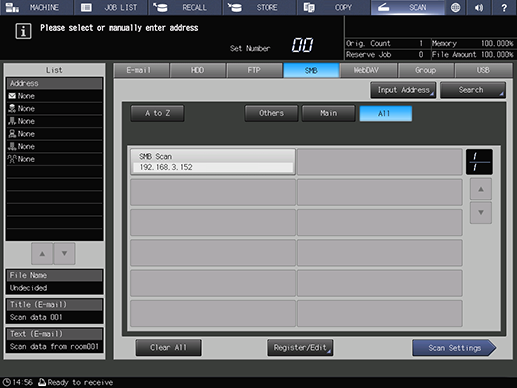
Task: Click the Address list header
Action: [x=54, y=83]
